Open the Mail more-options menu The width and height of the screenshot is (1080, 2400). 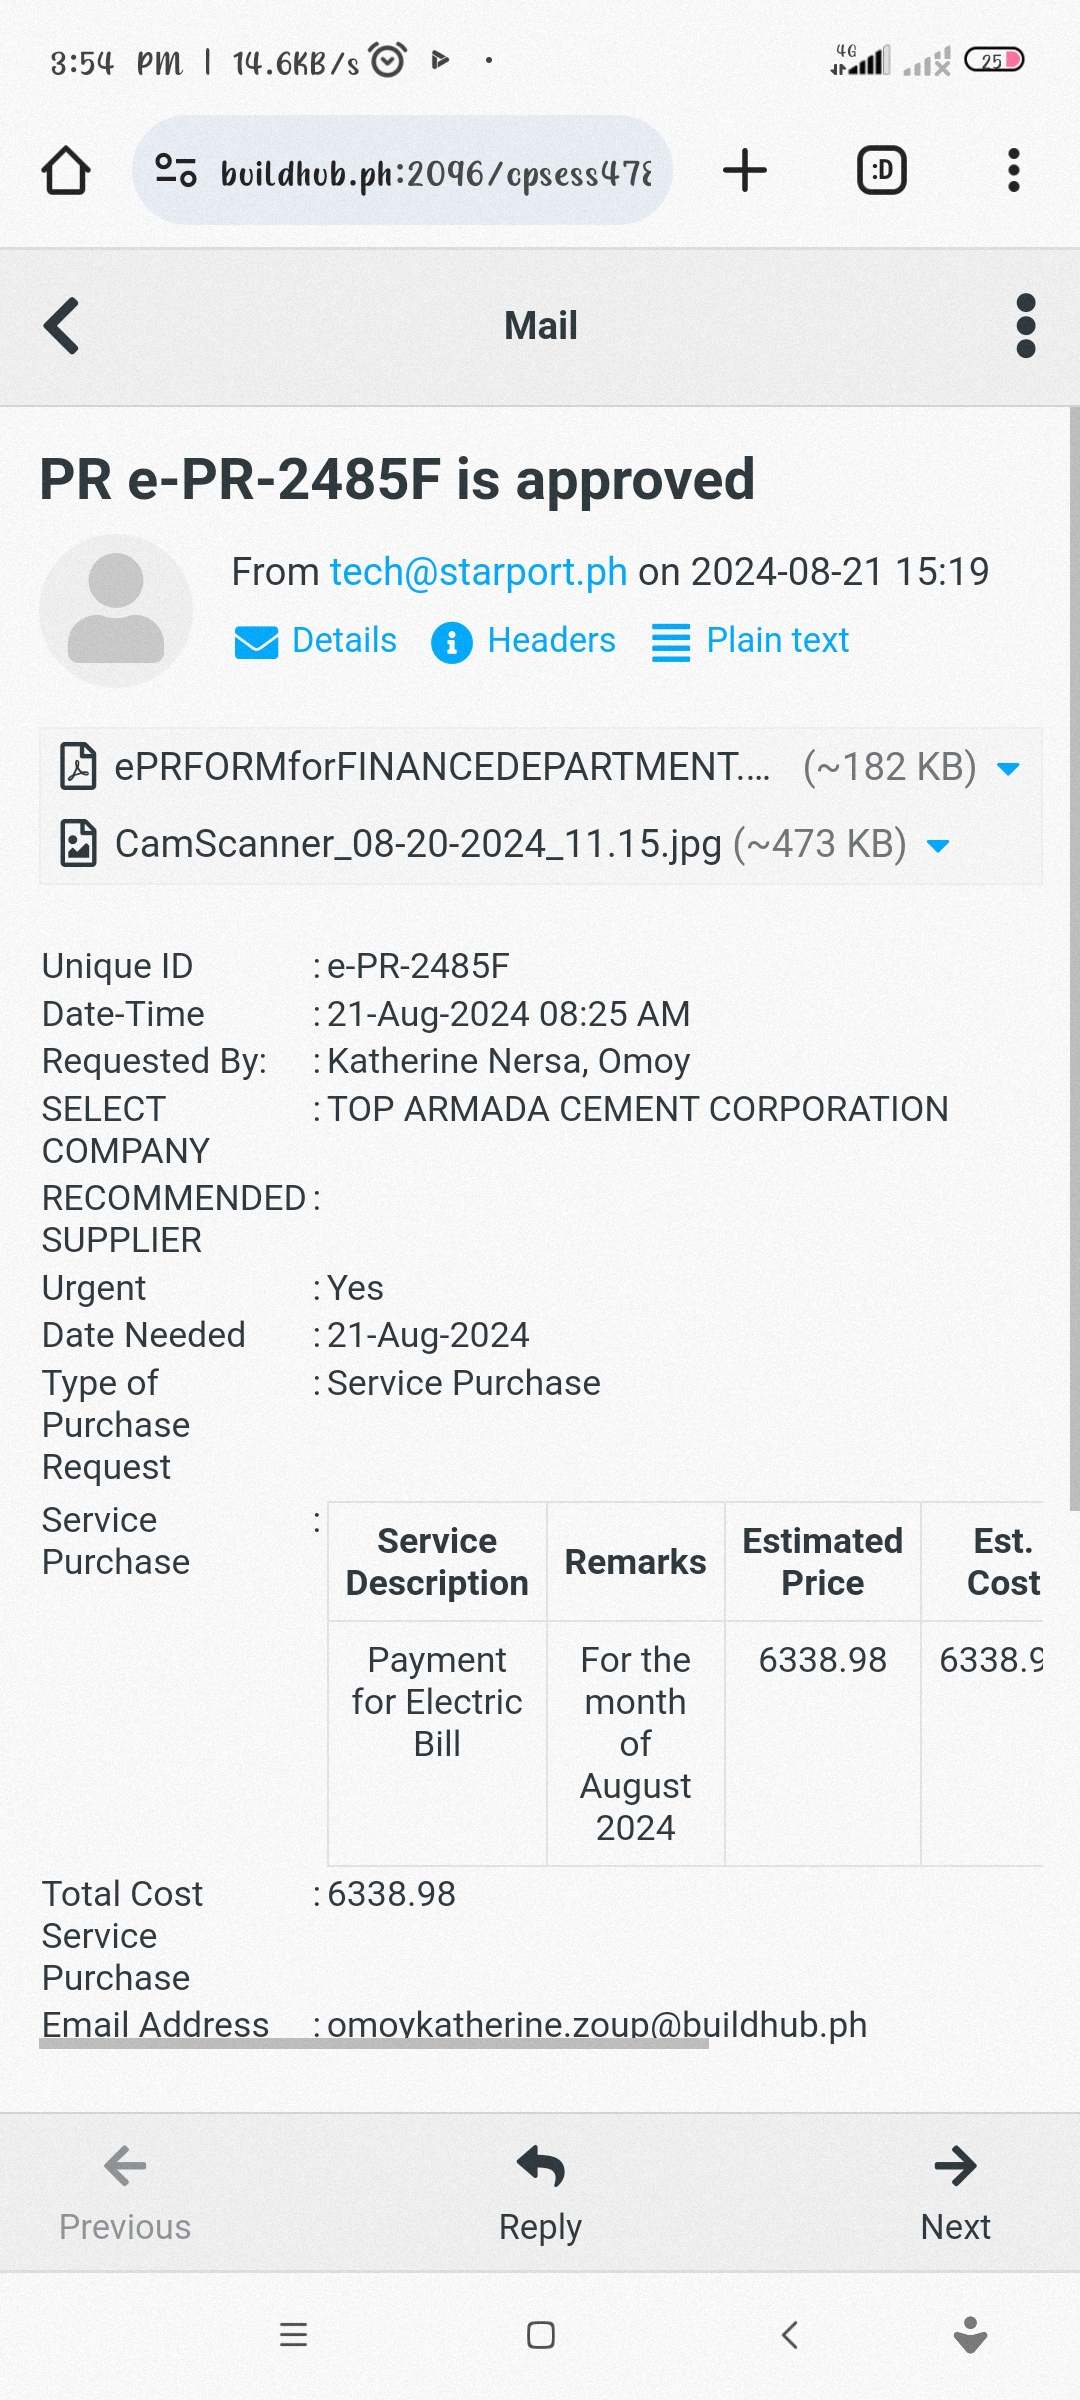[1025, 326]
